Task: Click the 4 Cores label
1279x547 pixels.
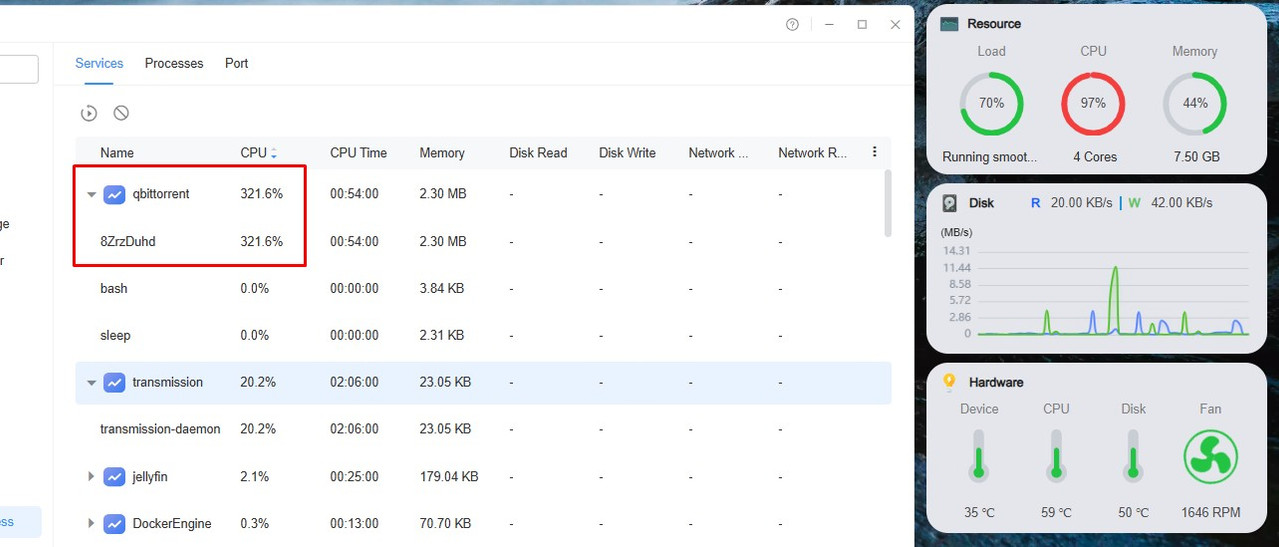Action: (x=1095, y=157)
